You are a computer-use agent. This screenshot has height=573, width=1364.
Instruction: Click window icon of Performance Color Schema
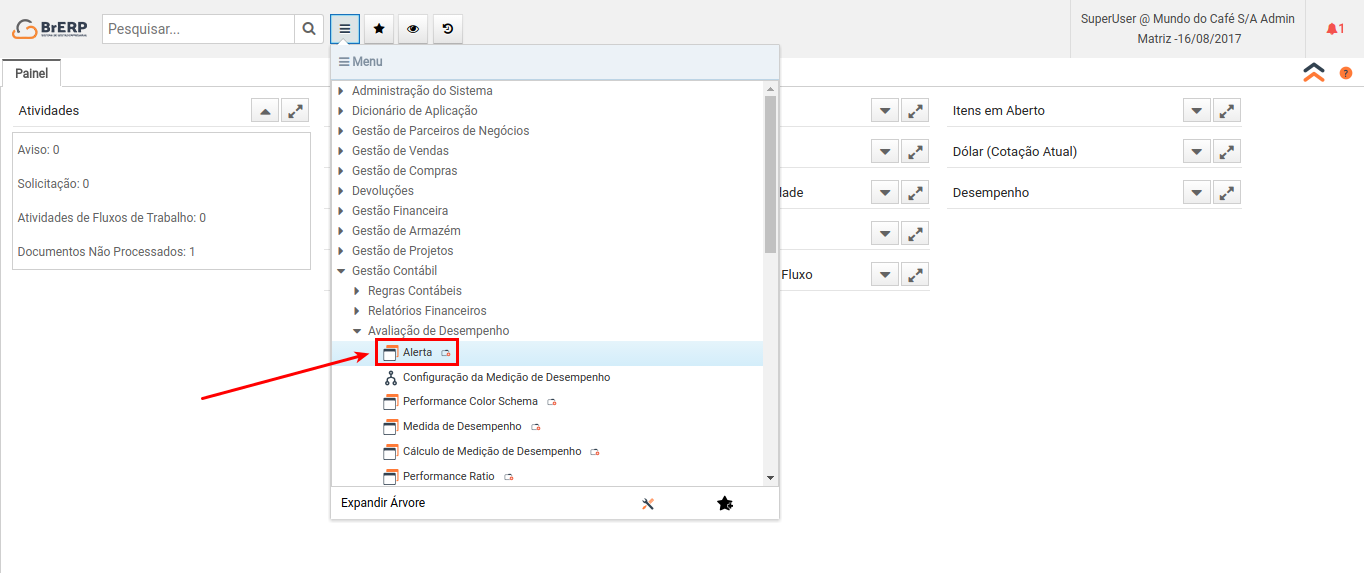point(391,402)
